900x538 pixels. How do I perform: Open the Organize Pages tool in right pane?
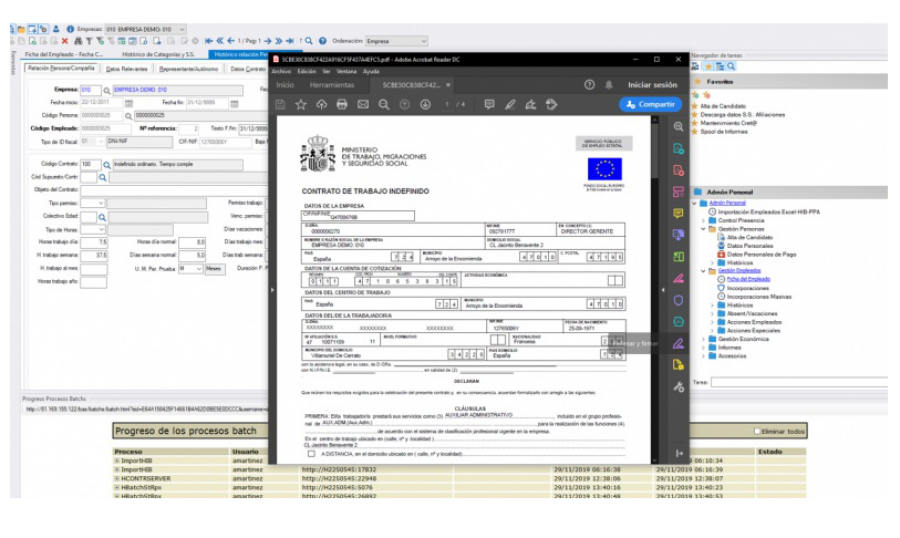678,192
